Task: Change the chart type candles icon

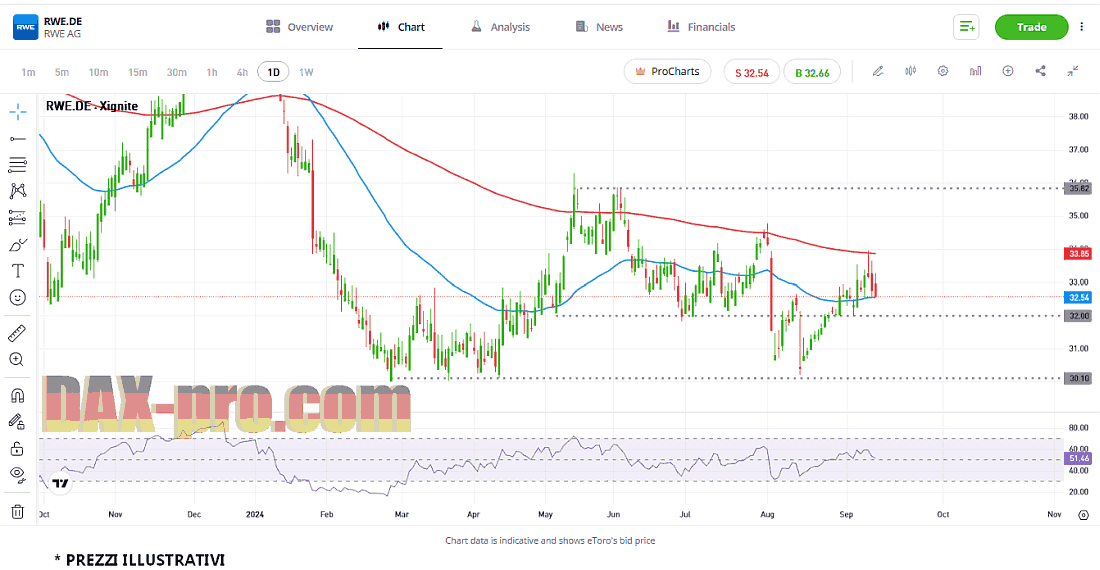Action: coord(911,71)
